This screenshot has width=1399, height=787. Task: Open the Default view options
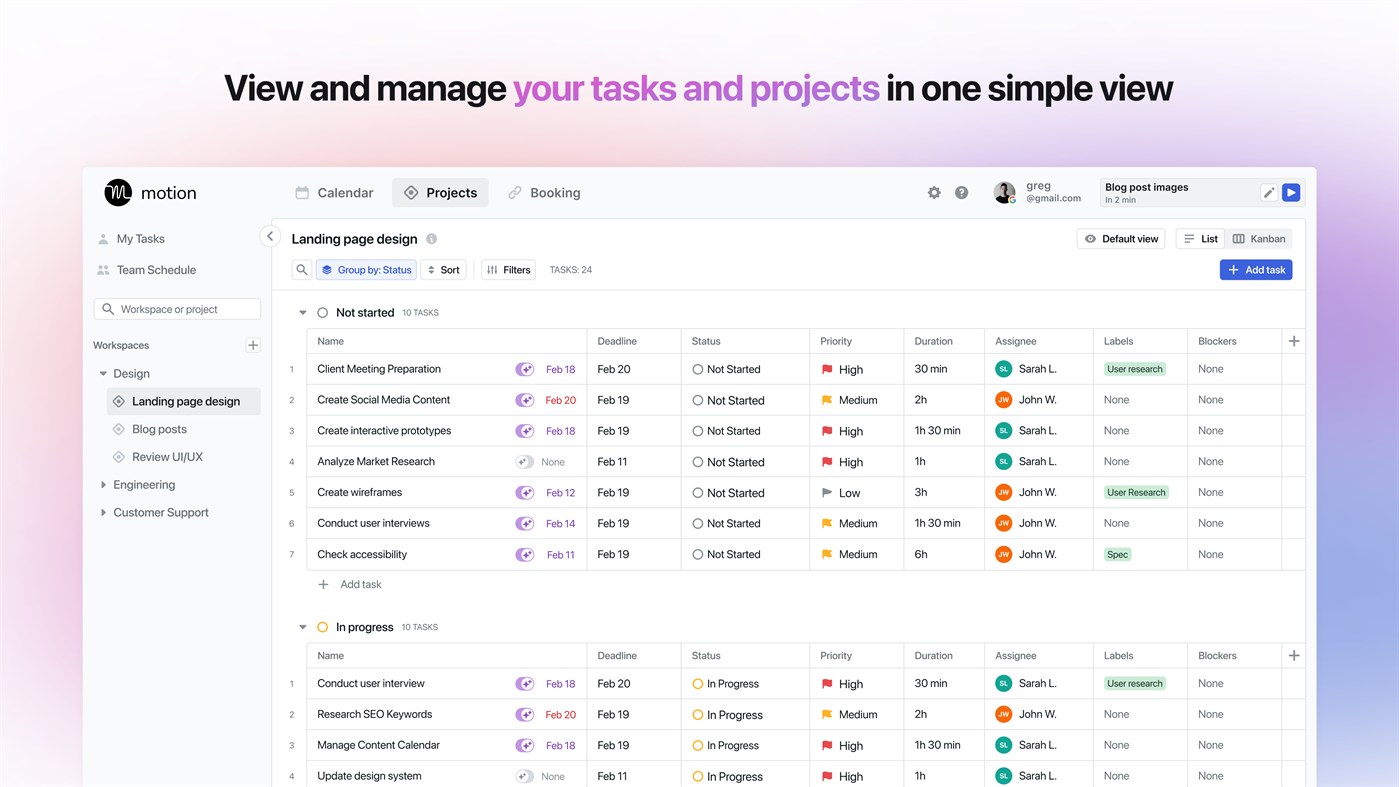pyautogui.click(x=1120, y=238)
